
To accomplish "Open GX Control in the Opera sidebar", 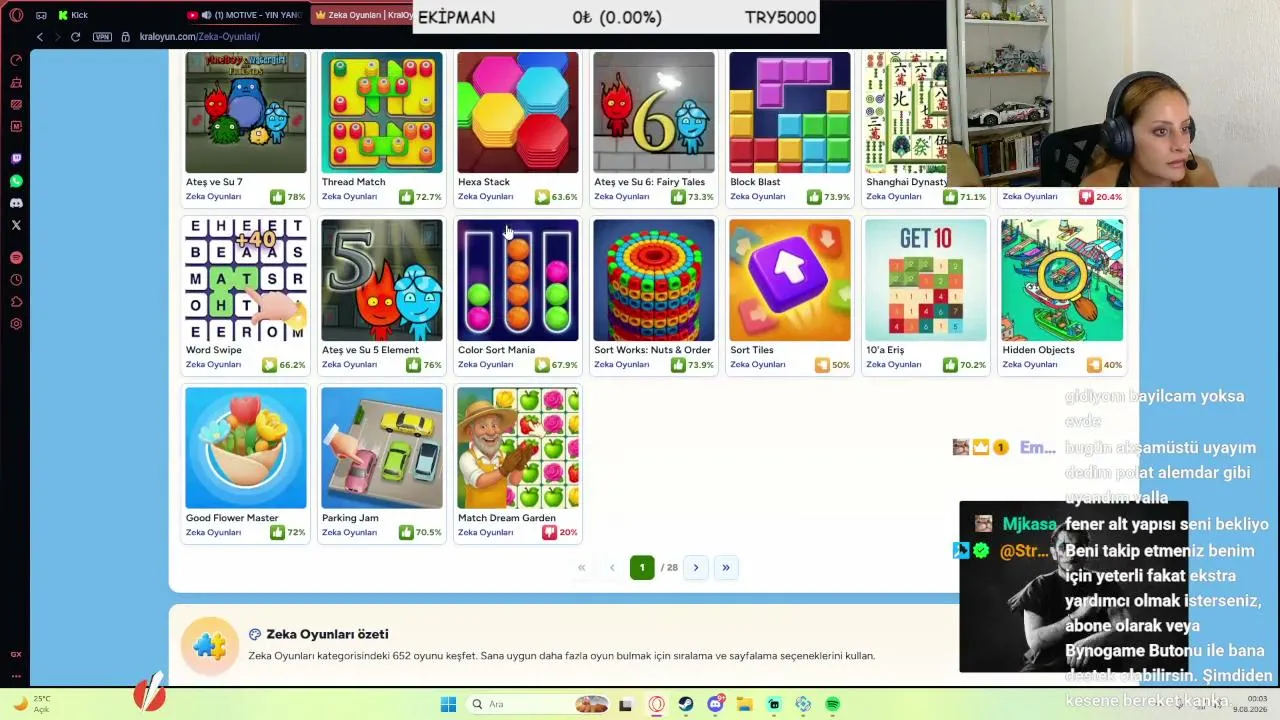I will pos(16,60).
